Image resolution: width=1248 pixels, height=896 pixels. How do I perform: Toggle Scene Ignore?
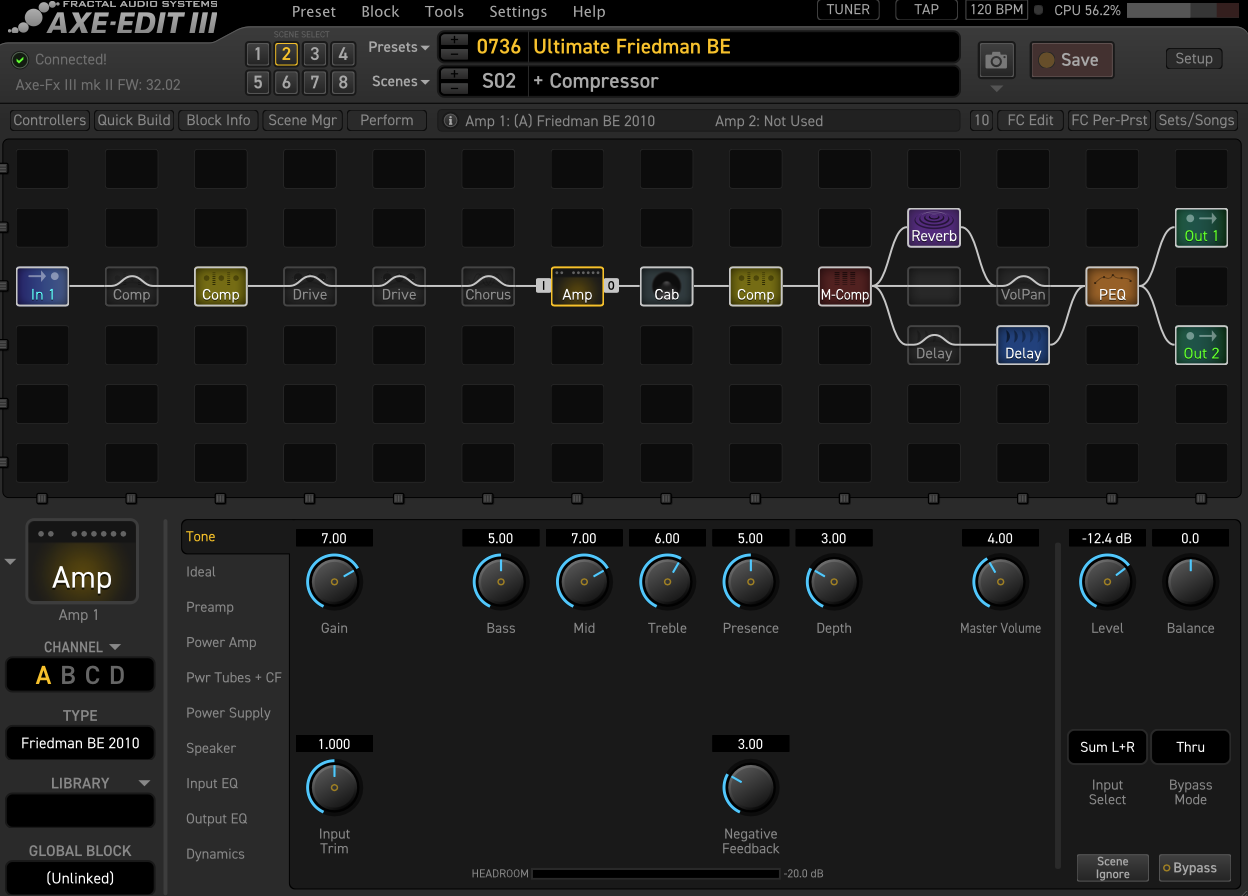(1112, 868)
